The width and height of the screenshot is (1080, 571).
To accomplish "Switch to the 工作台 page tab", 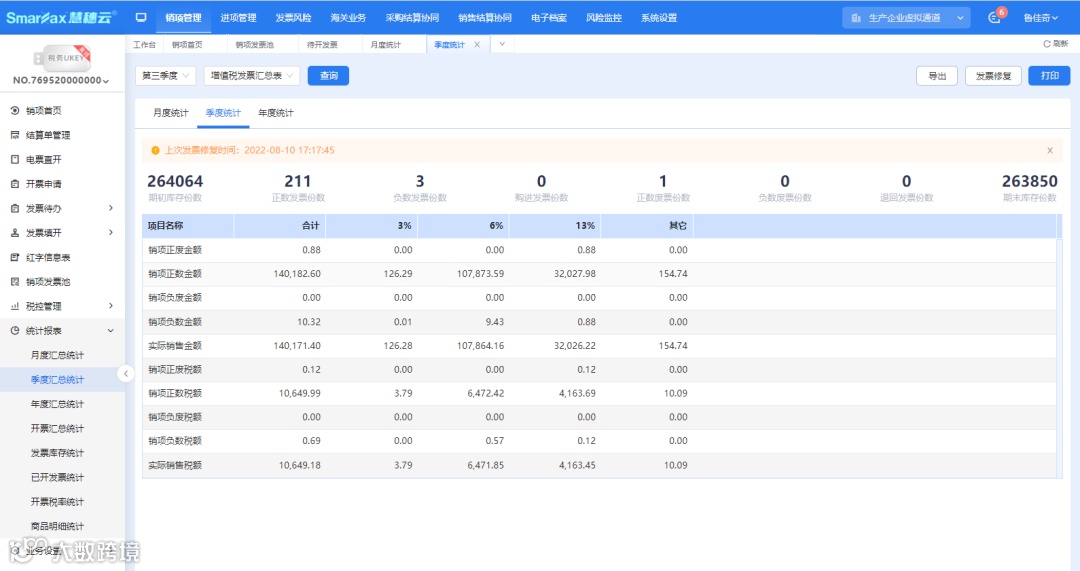I will point(144,45).
